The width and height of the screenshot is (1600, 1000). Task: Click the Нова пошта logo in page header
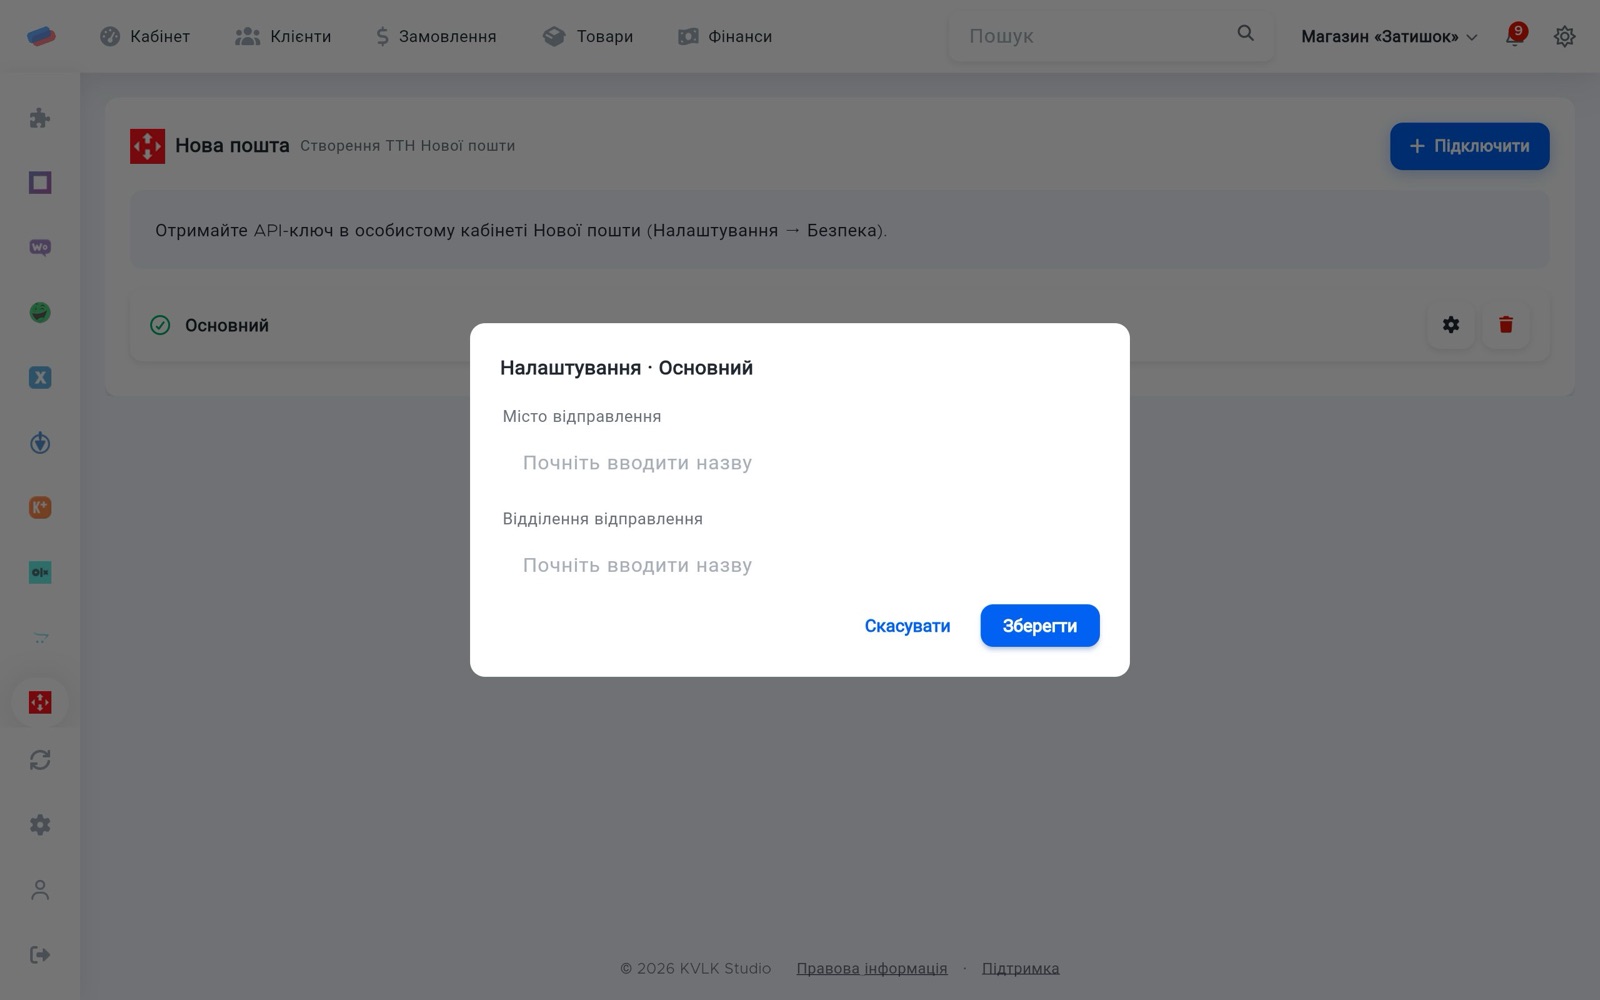tap(147, 146)
